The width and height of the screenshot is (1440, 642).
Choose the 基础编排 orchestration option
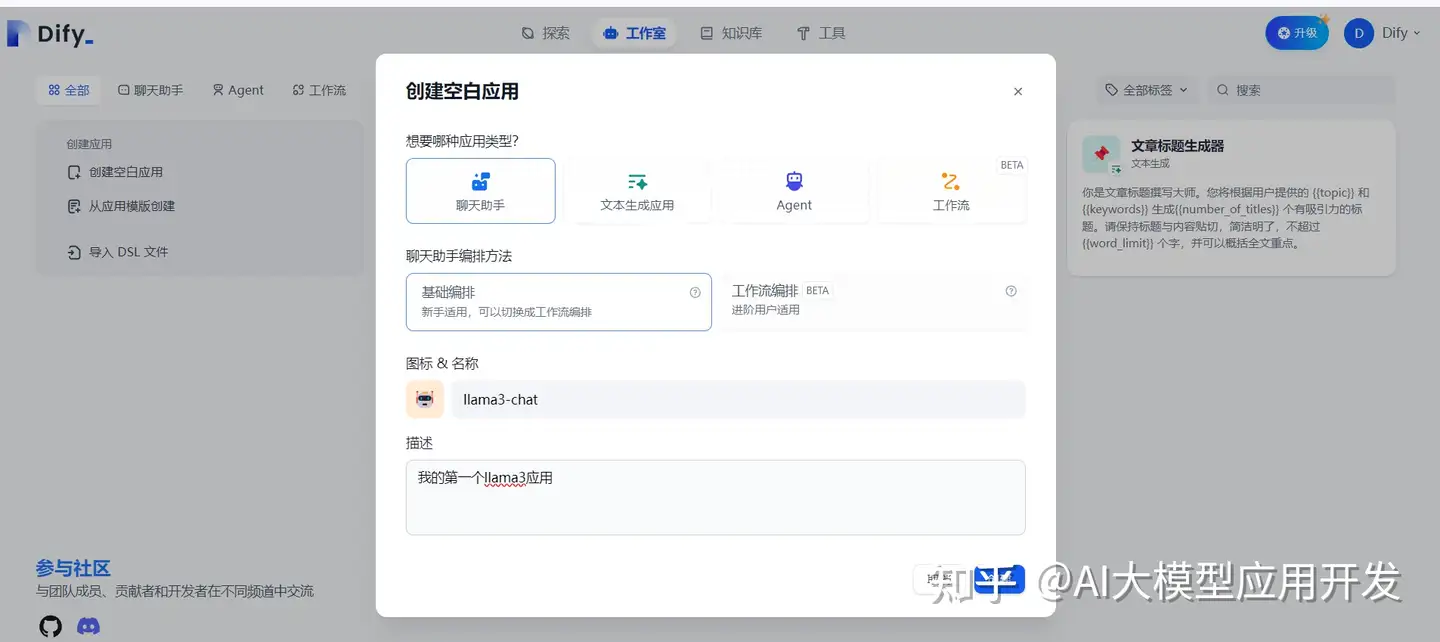click(x=559, y=302)
